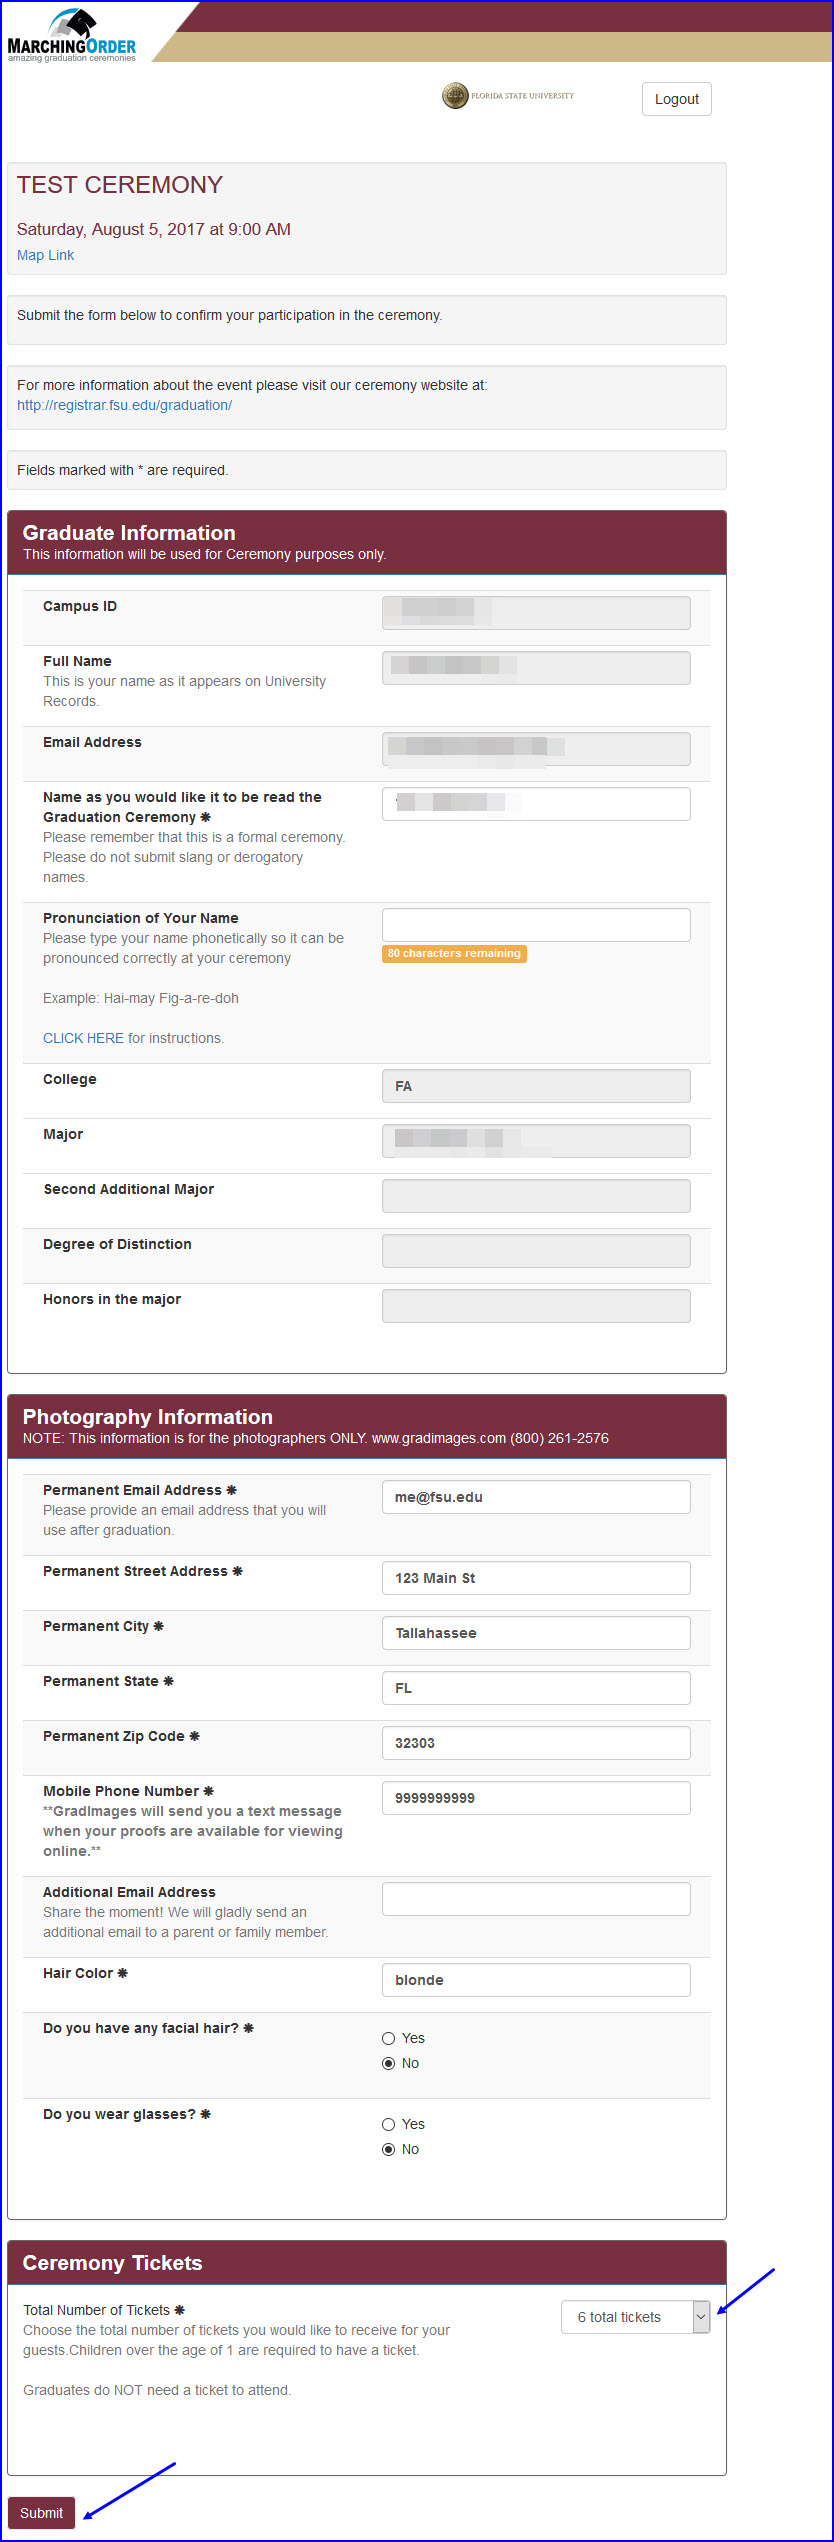834x2542 pixels.
Task: Edit the Permanent Street Address field
Action: pos(536,1578)
